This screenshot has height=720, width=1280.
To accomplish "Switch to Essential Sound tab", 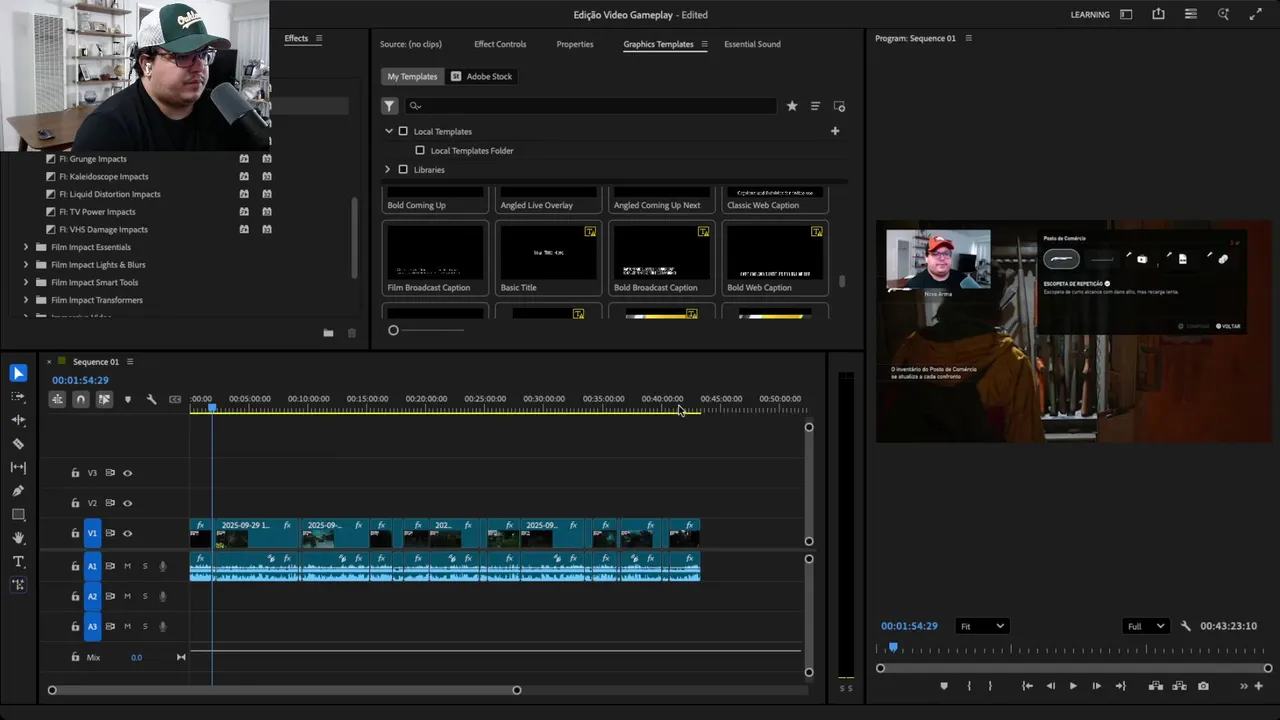I will pos(752,44).
